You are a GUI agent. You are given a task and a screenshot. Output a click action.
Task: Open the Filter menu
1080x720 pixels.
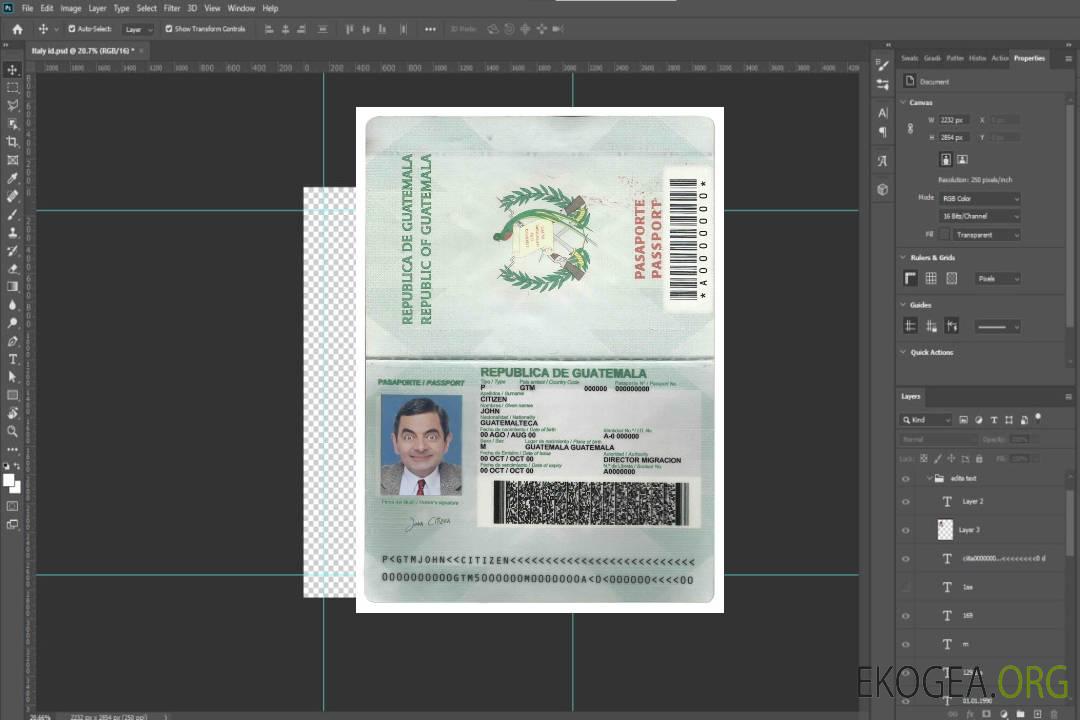tap(172, 8)
